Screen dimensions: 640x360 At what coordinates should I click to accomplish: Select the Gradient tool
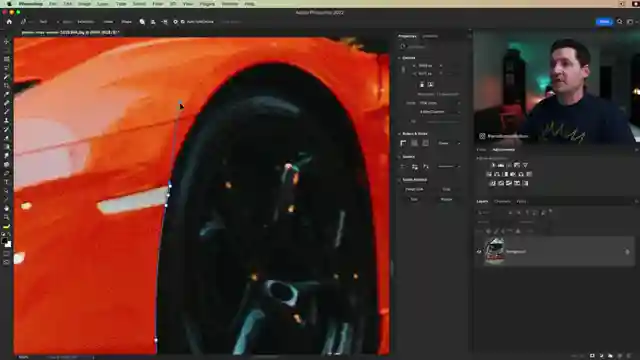point(7,147)
